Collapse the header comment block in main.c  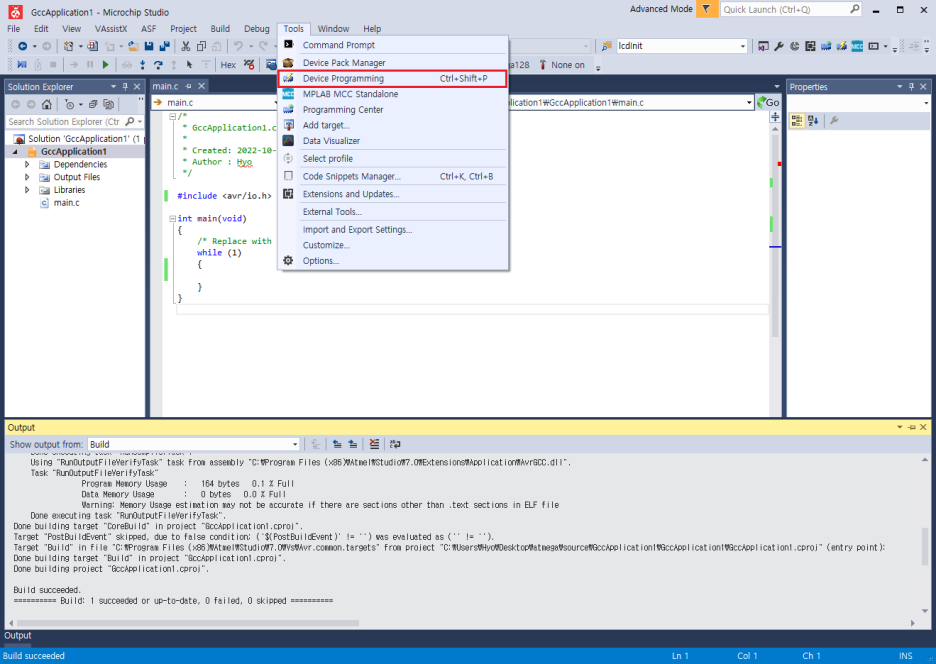(x=173, y=116)
